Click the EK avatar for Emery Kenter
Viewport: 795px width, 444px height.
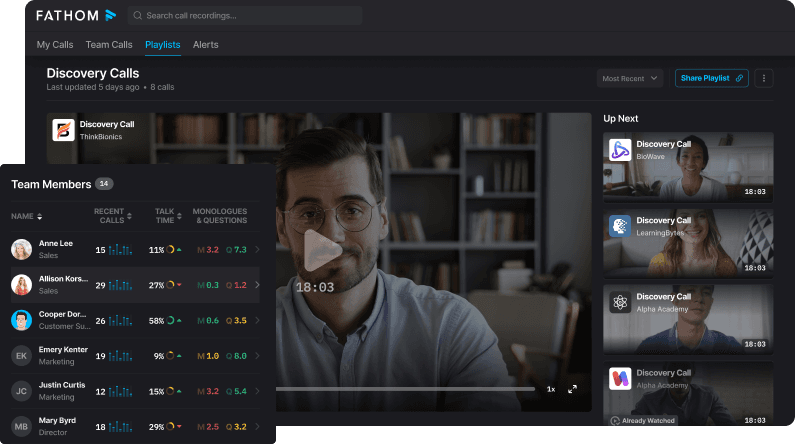click(21, 356)
